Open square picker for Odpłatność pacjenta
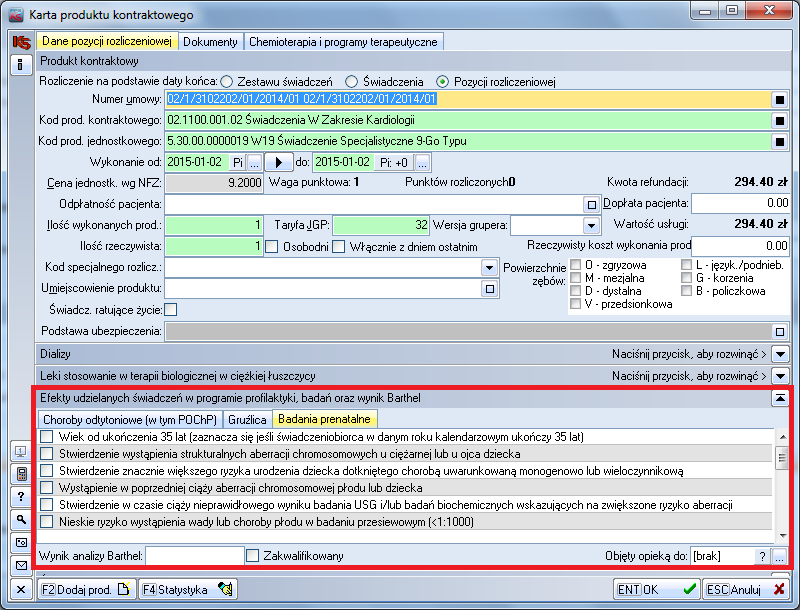 click(591, 205)
